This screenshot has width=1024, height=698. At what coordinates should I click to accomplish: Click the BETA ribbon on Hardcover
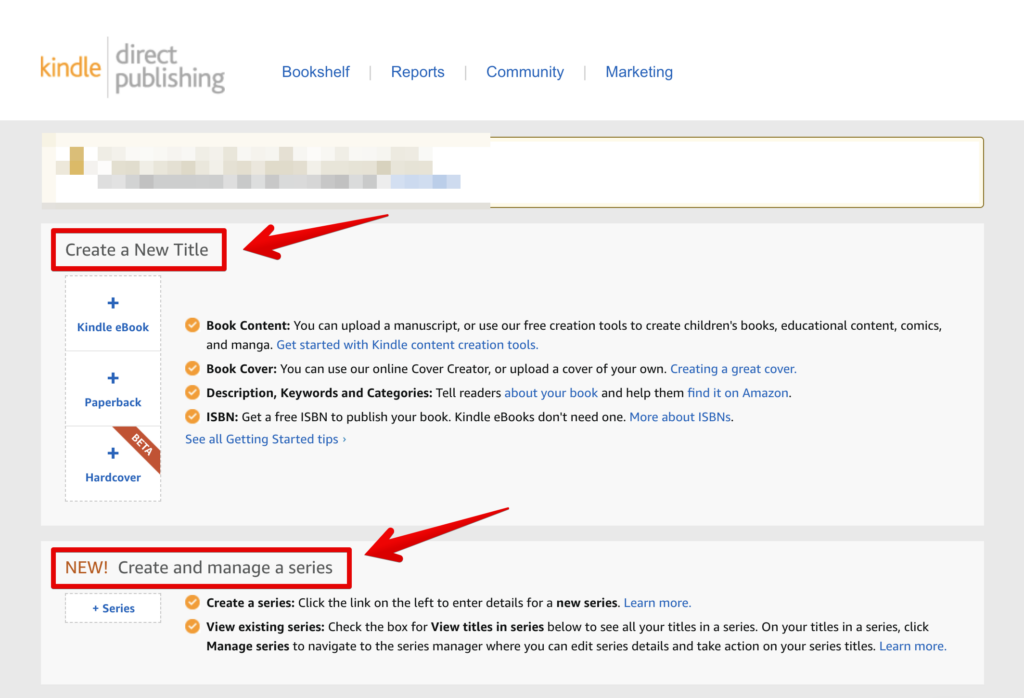(142, 445)
